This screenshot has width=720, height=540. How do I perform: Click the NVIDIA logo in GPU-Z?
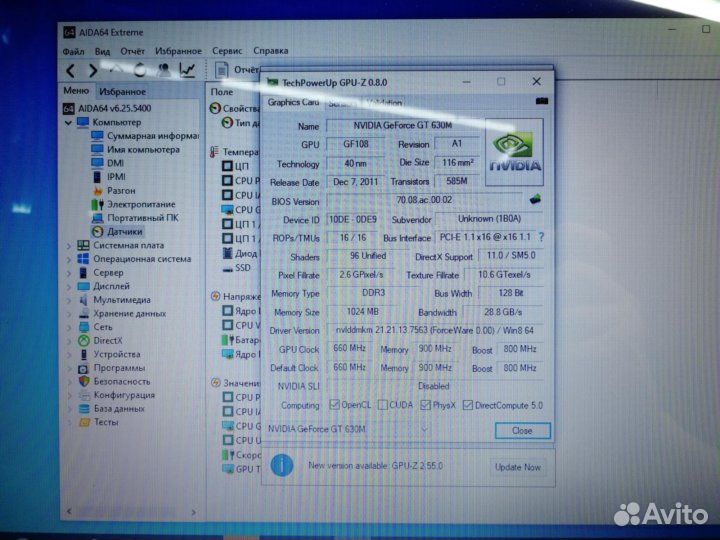514,152
